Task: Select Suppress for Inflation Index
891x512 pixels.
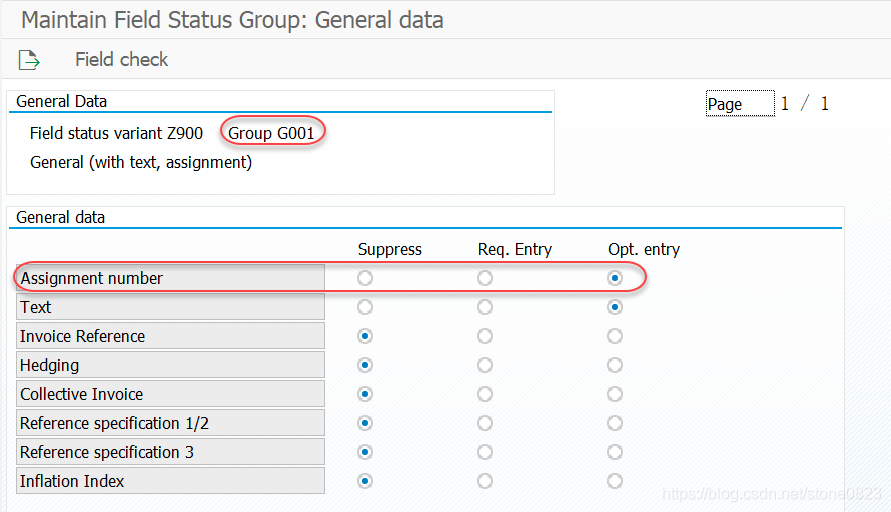Action: point(365,481)
